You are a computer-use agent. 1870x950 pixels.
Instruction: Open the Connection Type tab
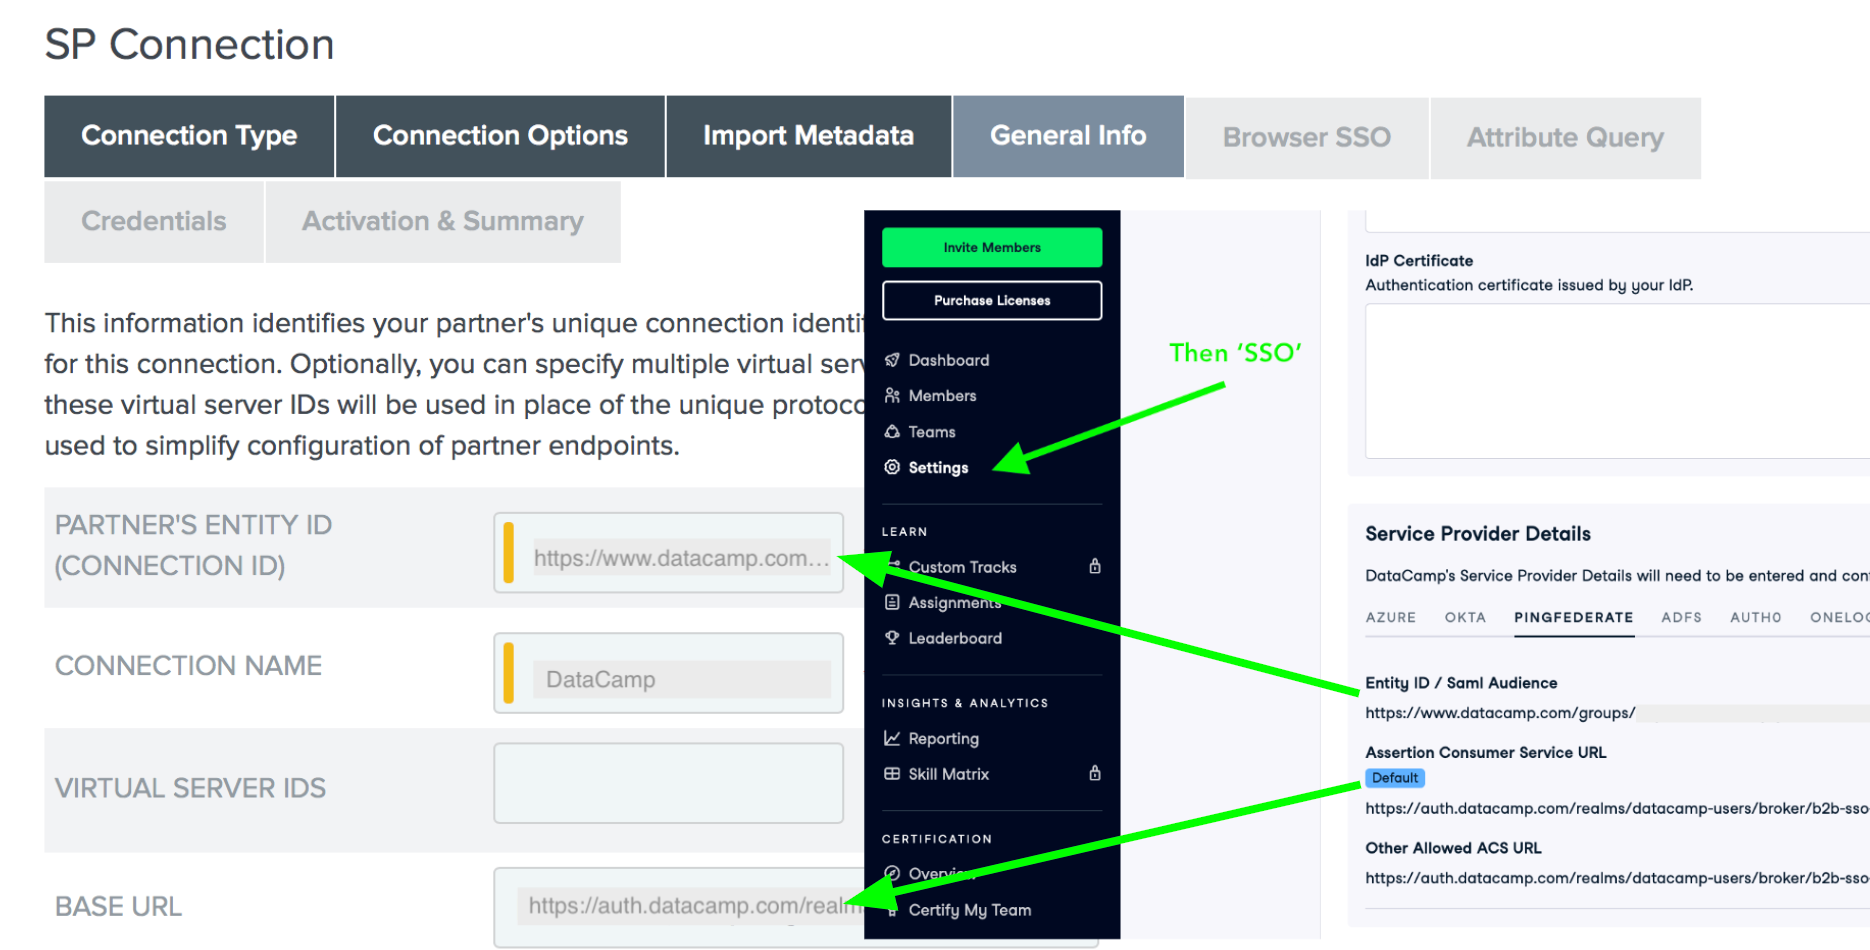[x=189, y=136]
